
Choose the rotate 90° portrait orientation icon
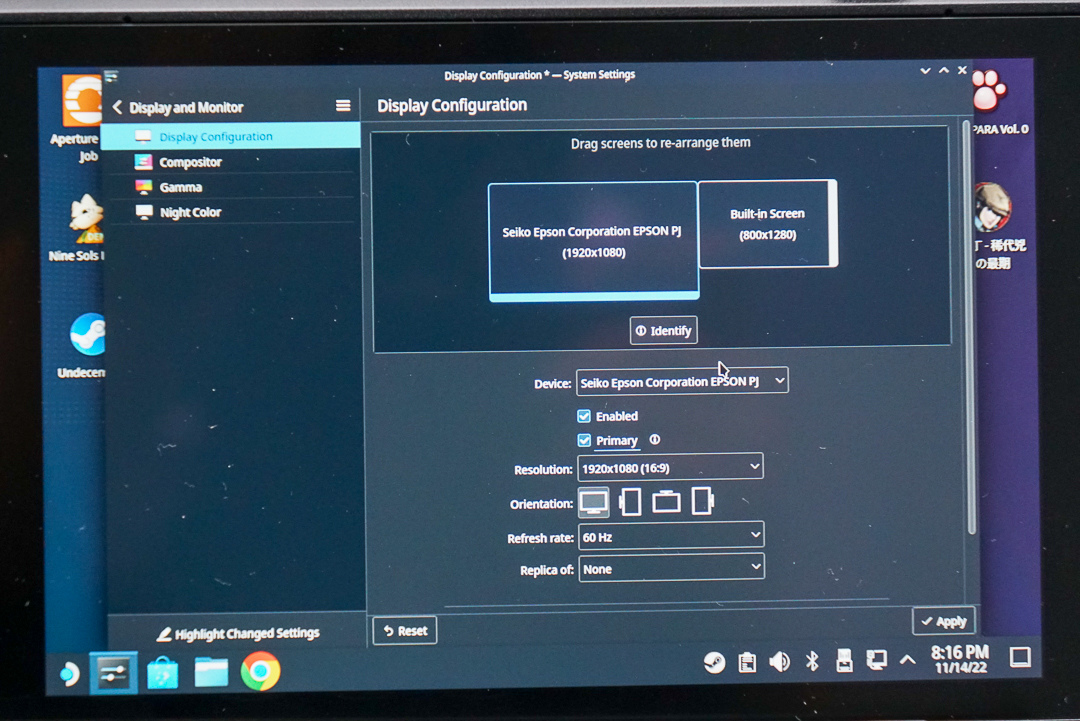(x=630, y=502)
